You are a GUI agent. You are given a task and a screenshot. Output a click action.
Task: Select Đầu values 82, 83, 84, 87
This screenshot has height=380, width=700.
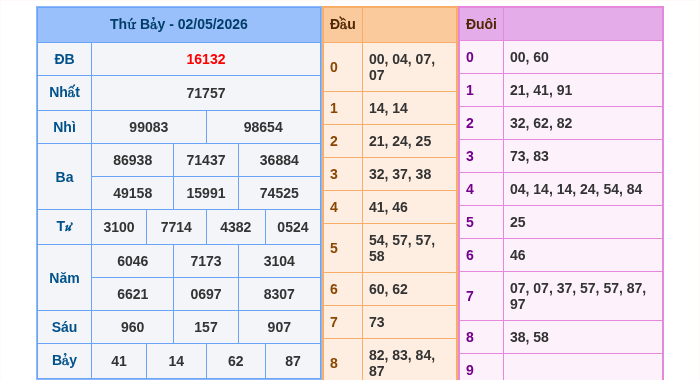point(402,363)
